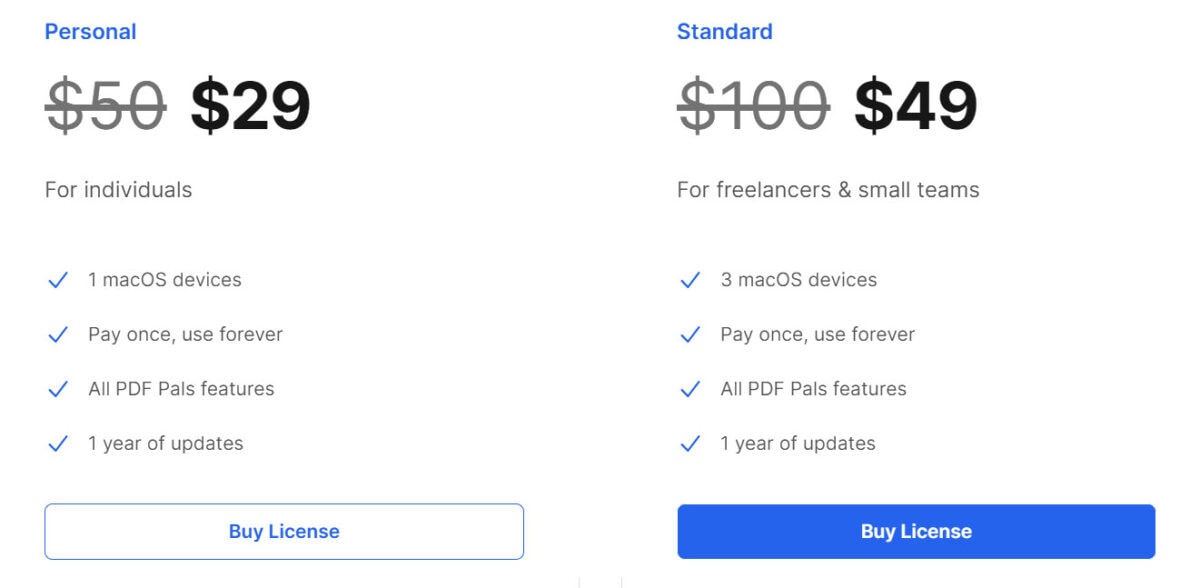Click Standard plan's 1 year of updates checkmark
The image size is (1200, 588).
[690, 444]
